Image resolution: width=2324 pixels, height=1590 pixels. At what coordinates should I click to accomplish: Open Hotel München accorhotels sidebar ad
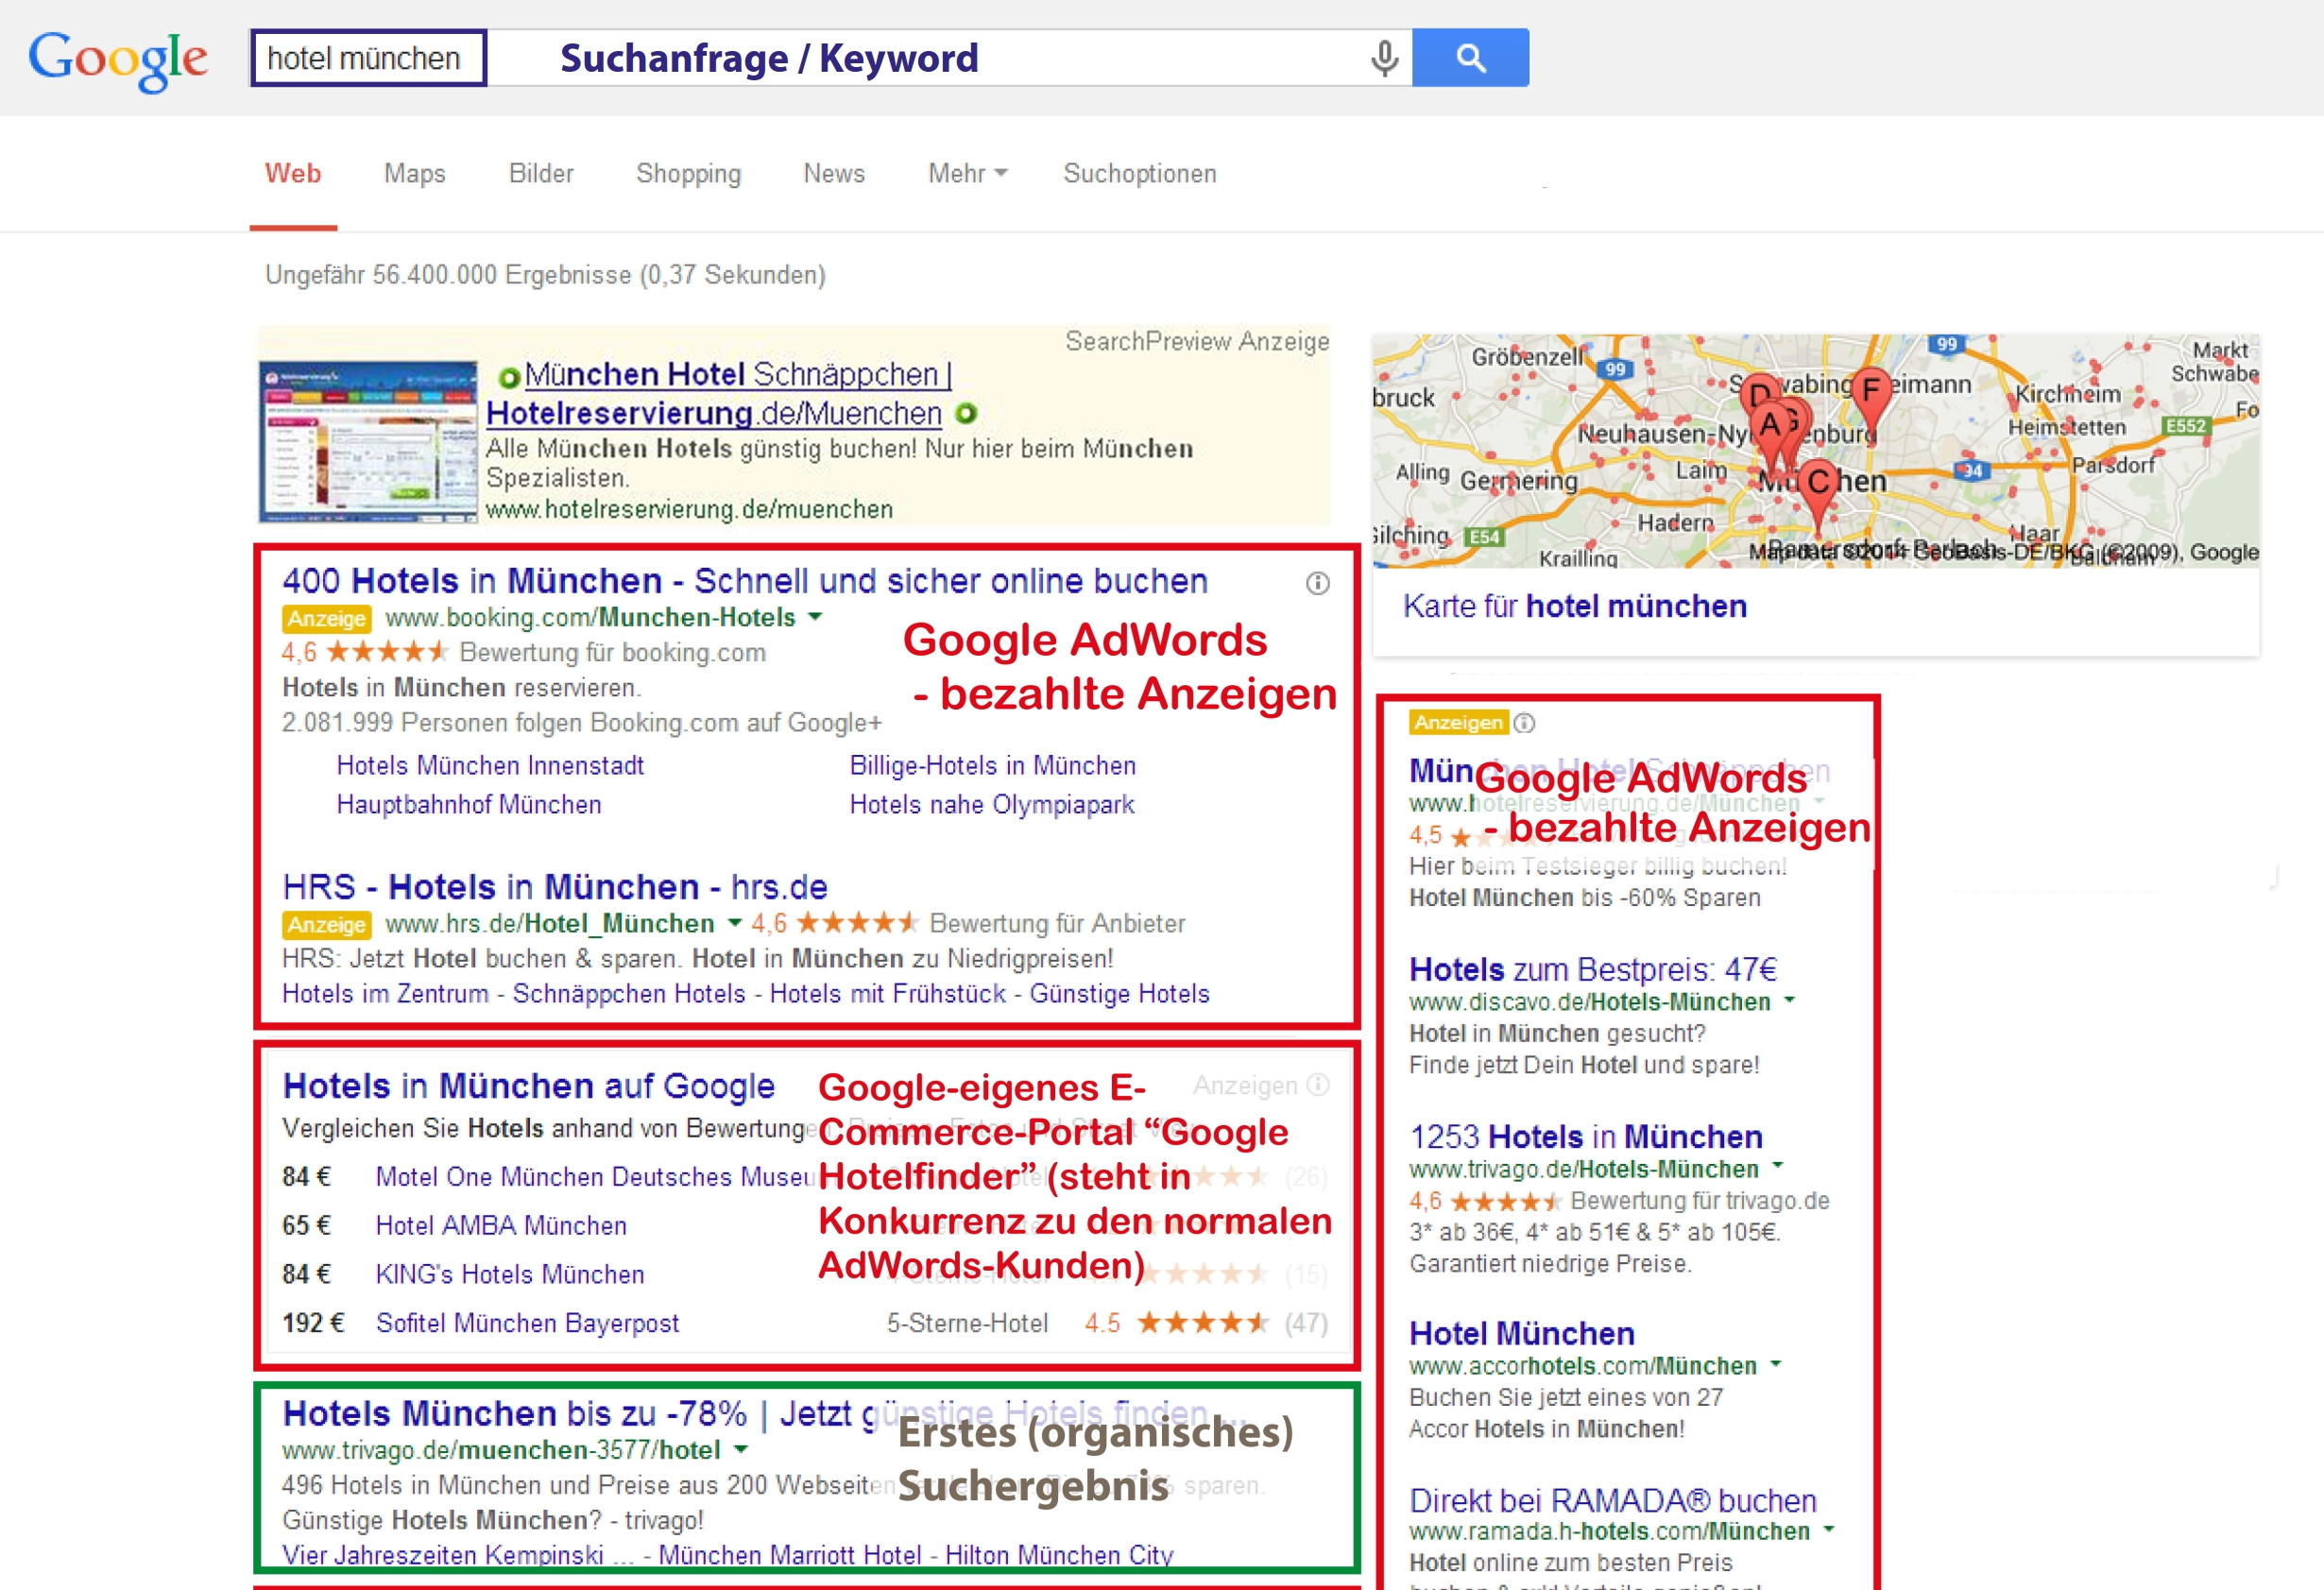tap(1522, 1333)
